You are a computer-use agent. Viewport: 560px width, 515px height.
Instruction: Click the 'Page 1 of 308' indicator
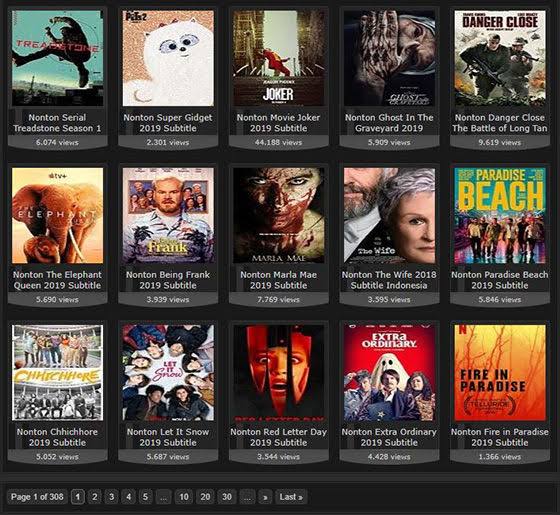click(x=37, y=497)
